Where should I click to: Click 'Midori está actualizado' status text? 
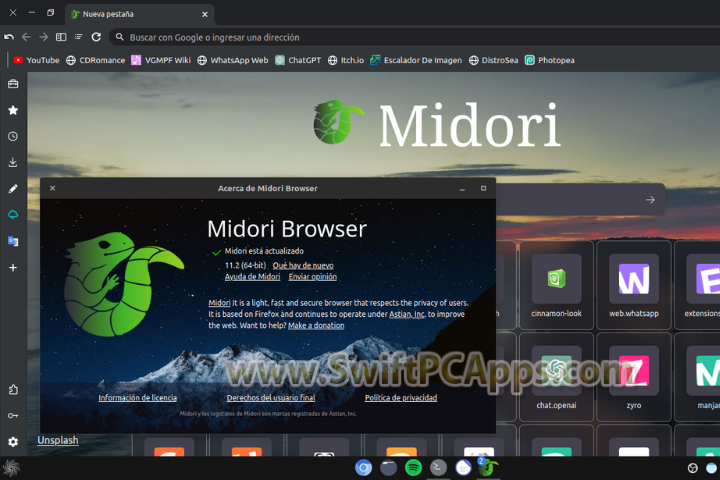(264, 251)
